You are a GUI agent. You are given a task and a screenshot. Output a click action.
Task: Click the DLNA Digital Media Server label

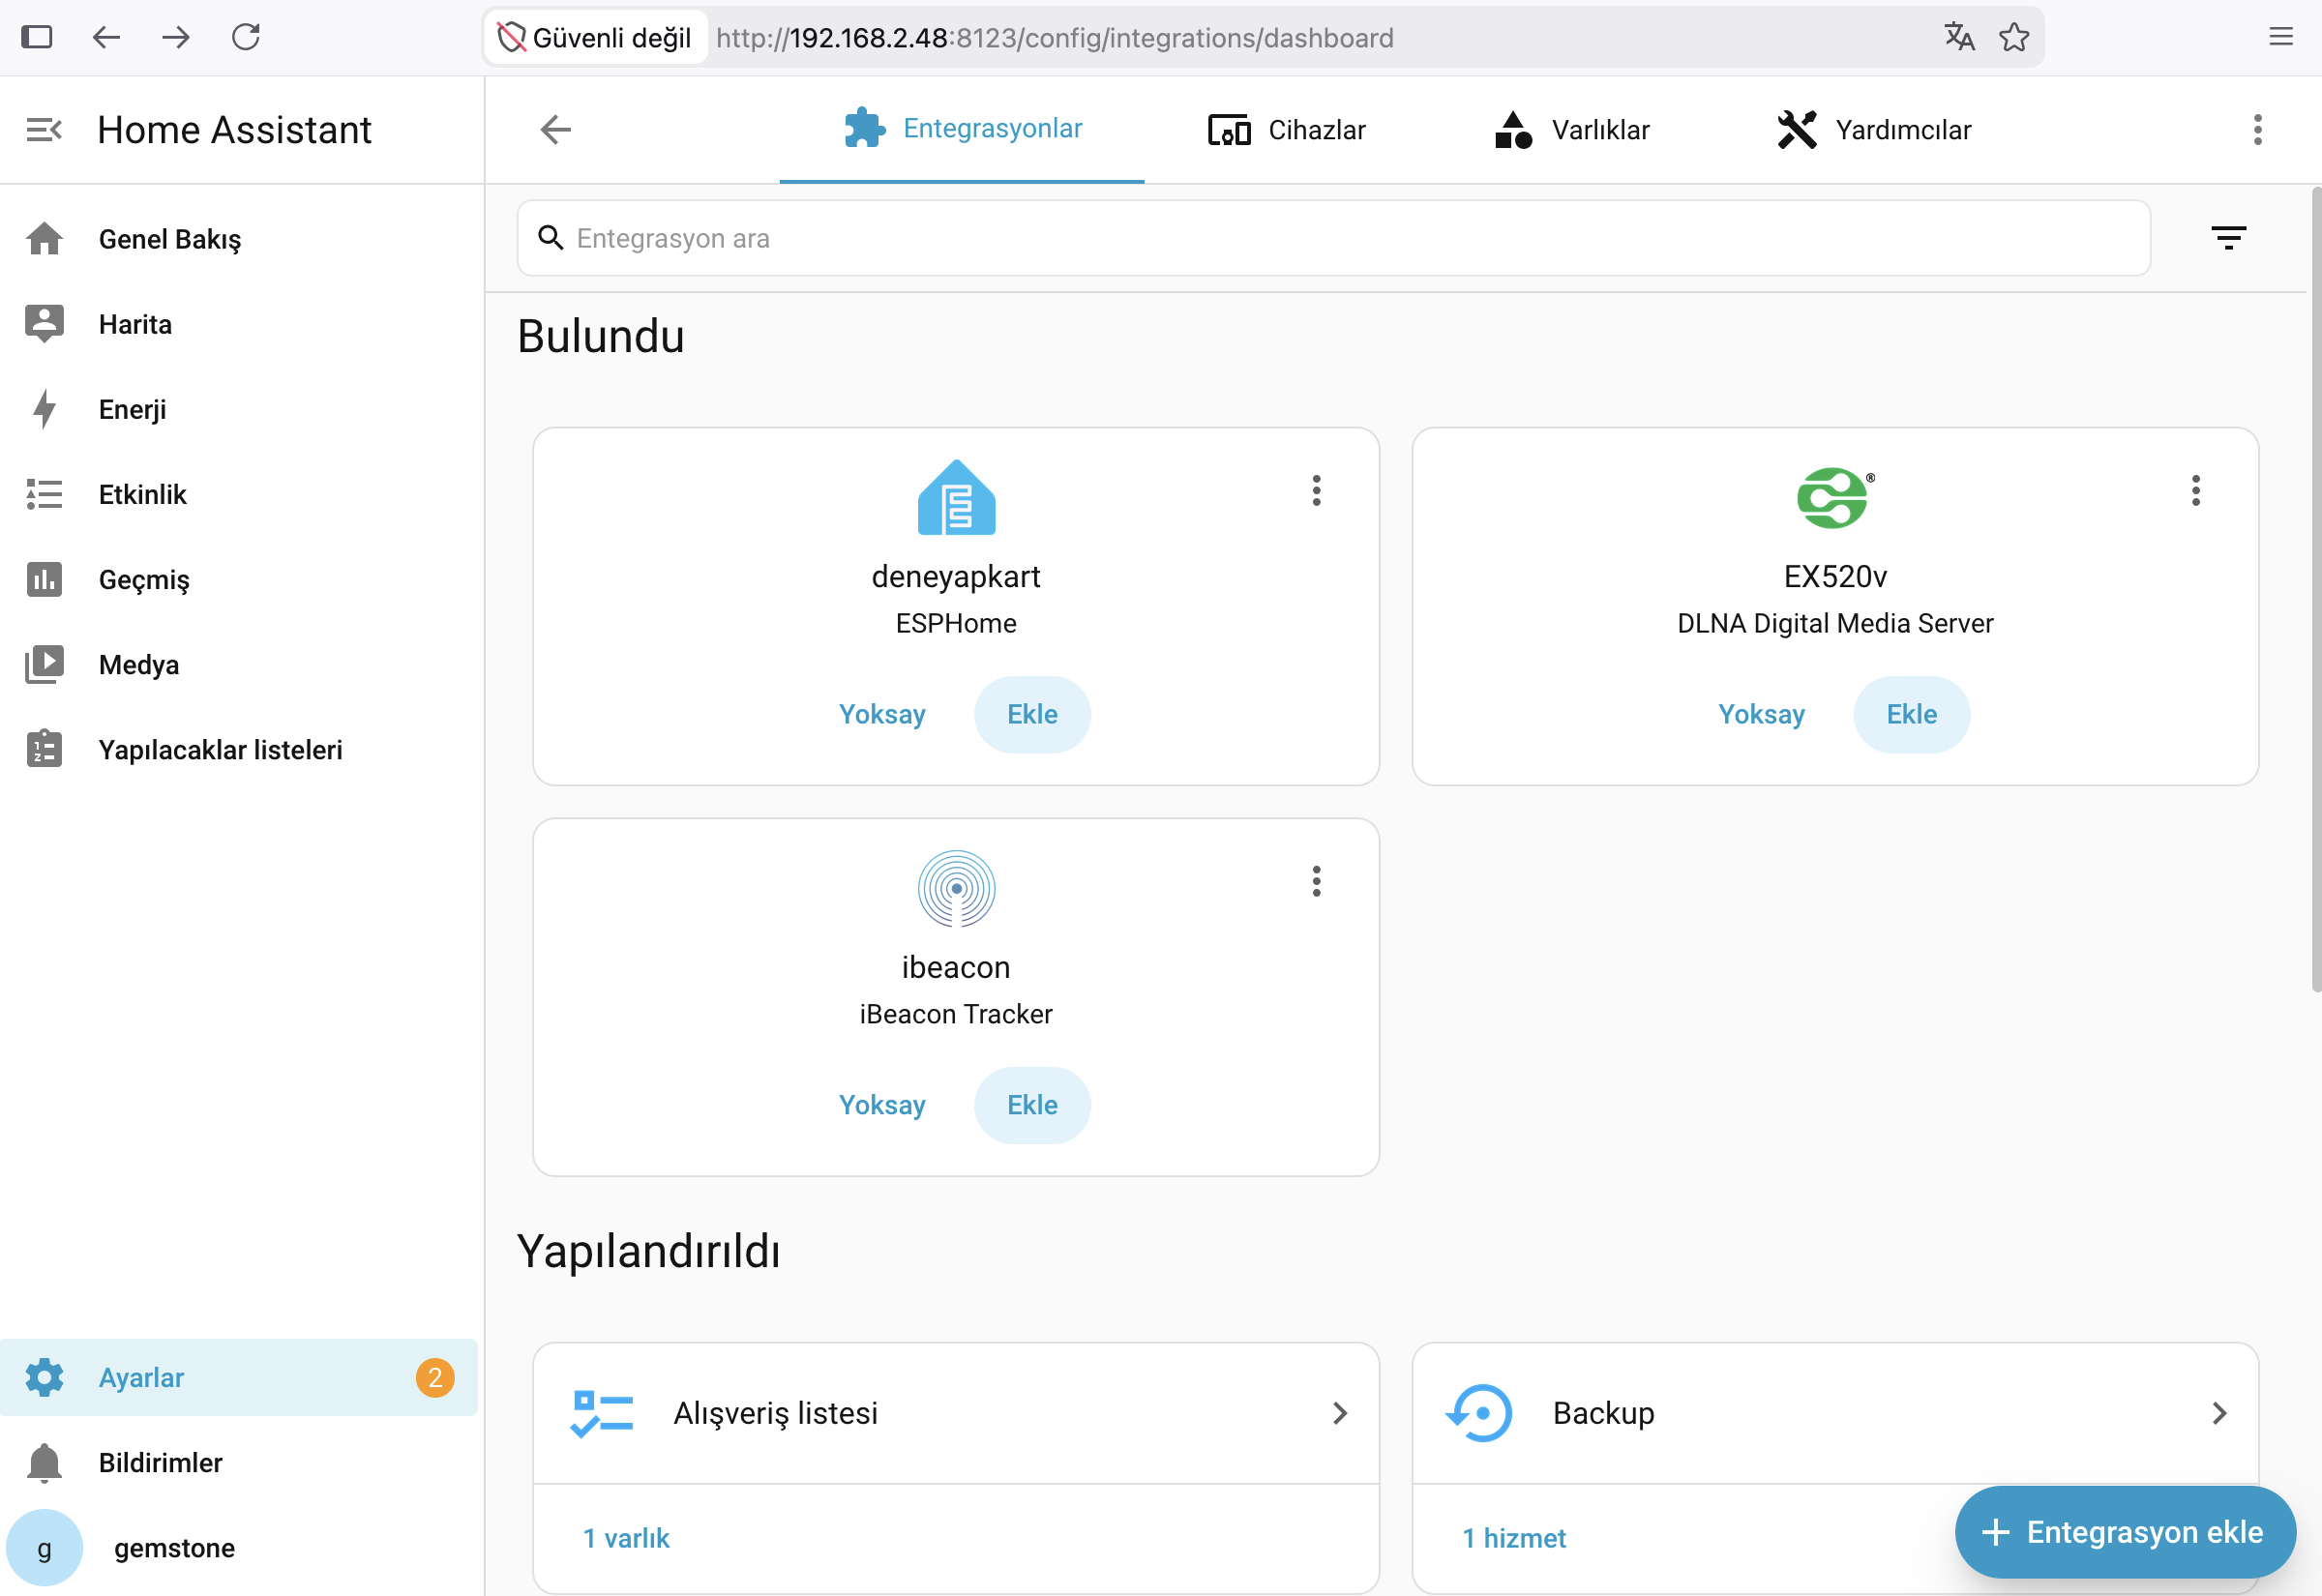pos(1835,623)
